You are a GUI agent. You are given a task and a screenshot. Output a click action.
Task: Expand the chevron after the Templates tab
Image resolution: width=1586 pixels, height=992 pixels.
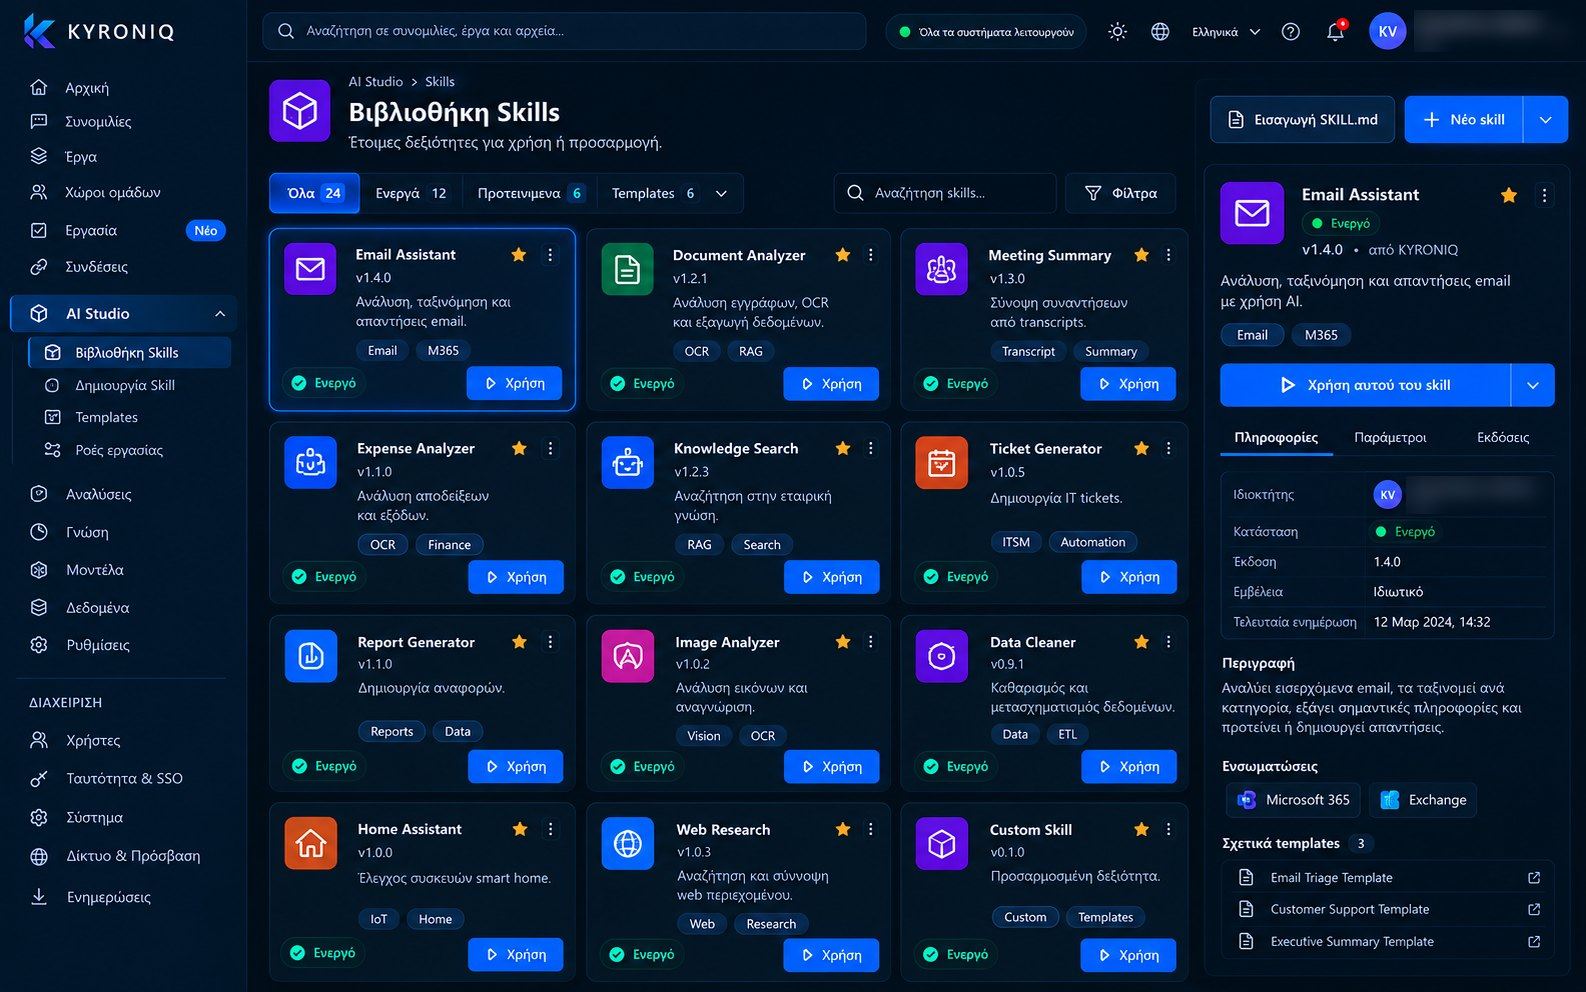[721, 194]
